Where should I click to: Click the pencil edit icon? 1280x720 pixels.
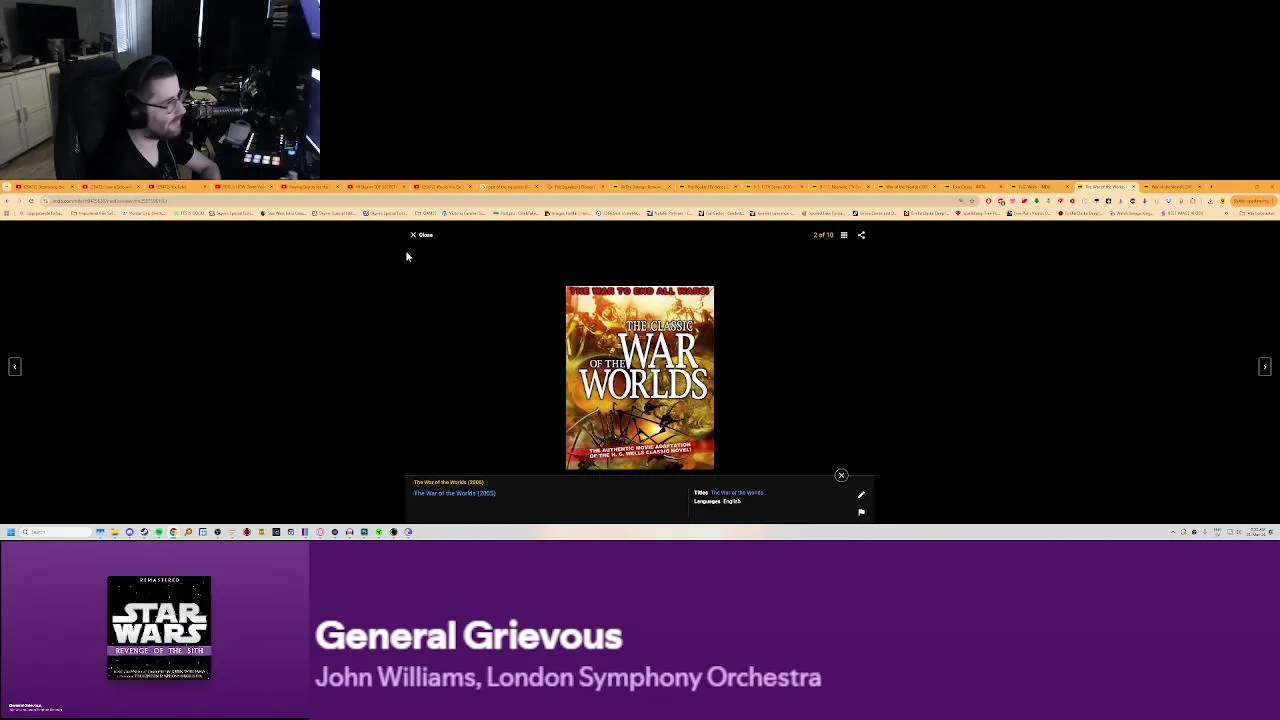[861, 494]
